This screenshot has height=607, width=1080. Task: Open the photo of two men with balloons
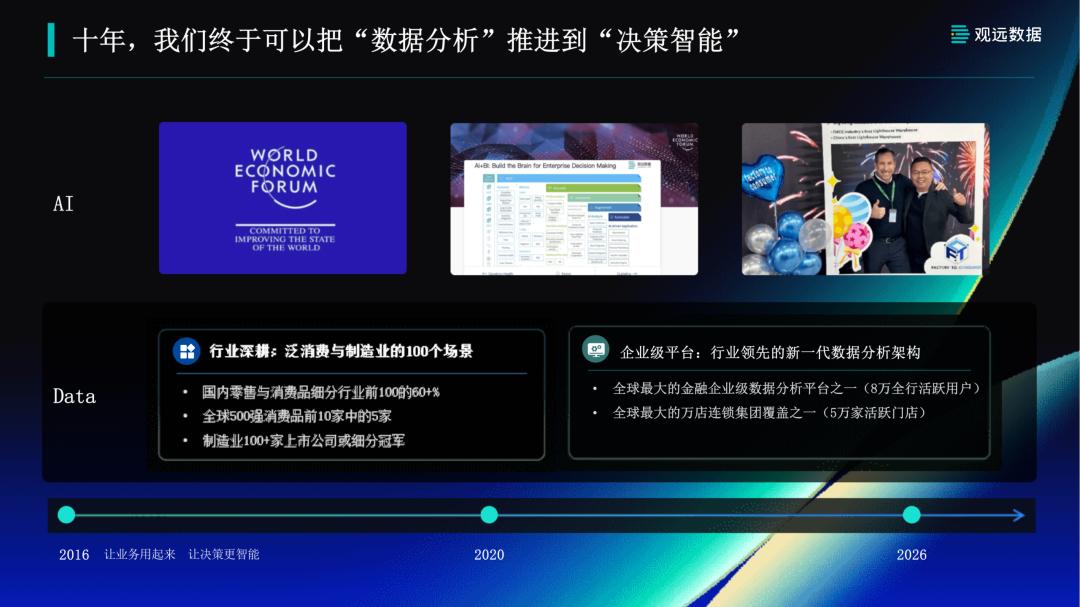click(865, 199)
